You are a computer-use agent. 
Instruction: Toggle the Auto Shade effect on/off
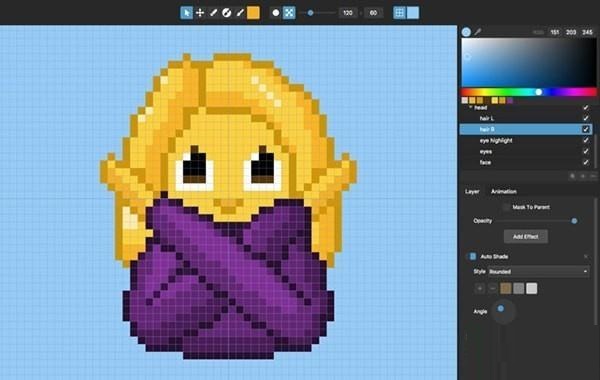473,256
